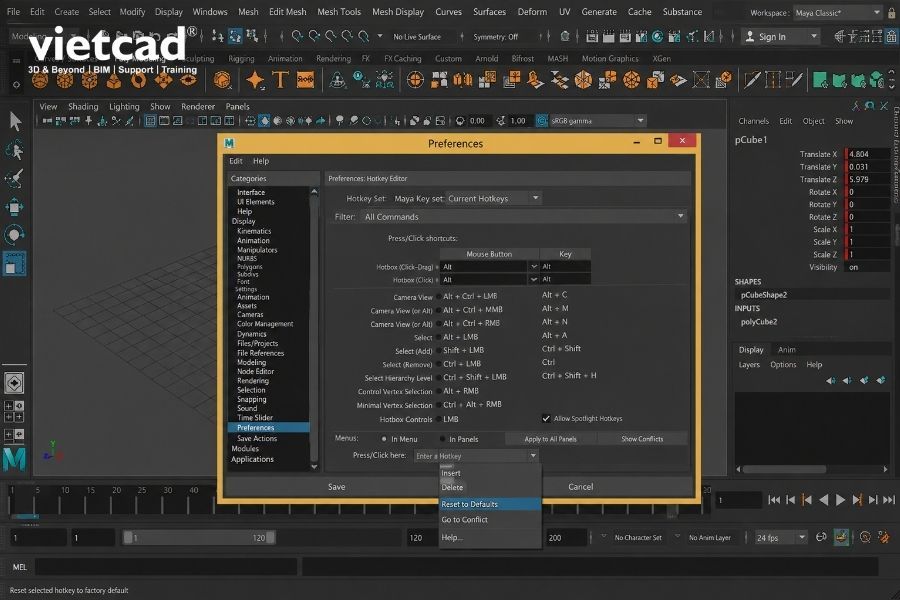900x600 pixels.
Task: Activate the Lasso select tool
Action: (x=14, y=150)
